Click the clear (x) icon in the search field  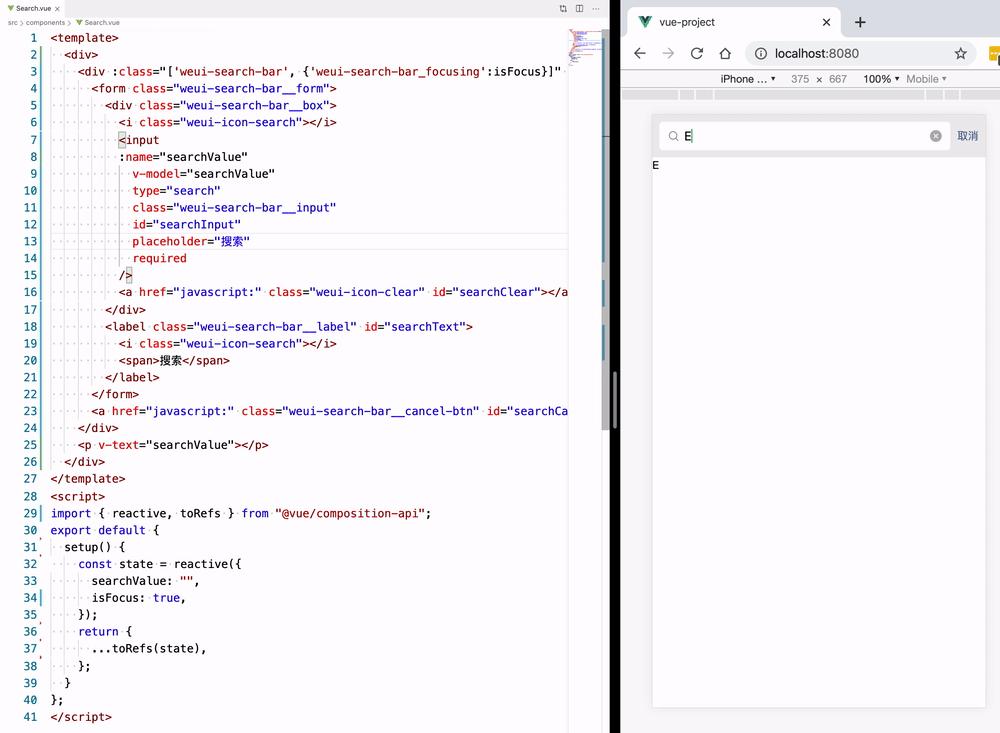936,135
